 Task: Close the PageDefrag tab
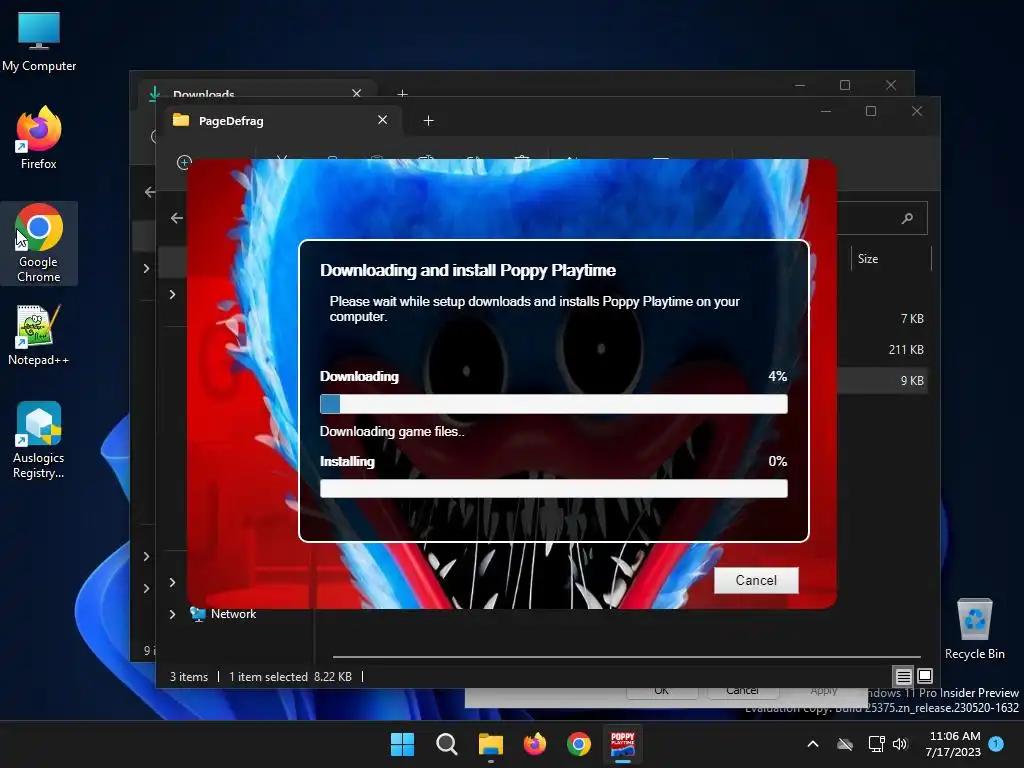tap(383, 120)
